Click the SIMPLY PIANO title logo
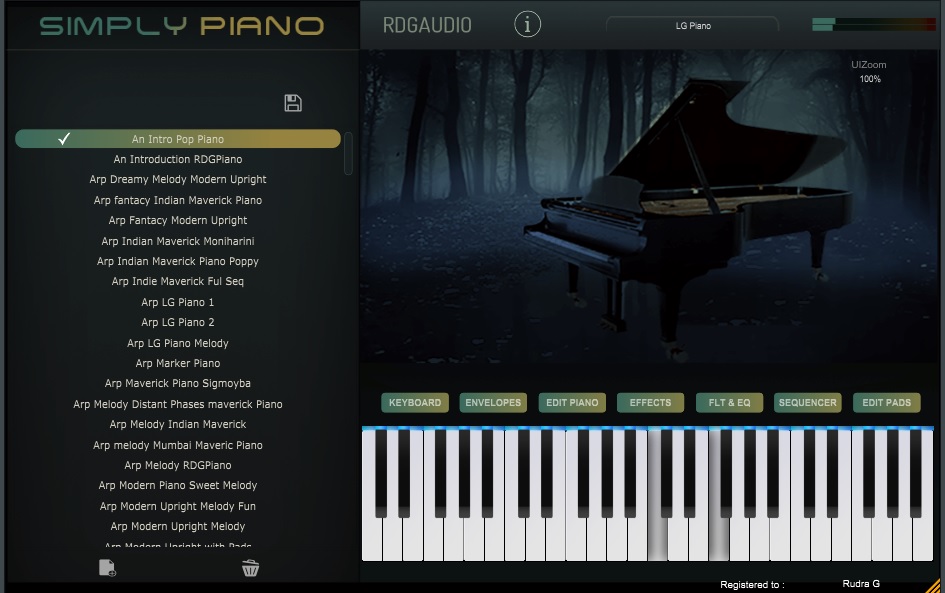 click(x=182, y=26)
